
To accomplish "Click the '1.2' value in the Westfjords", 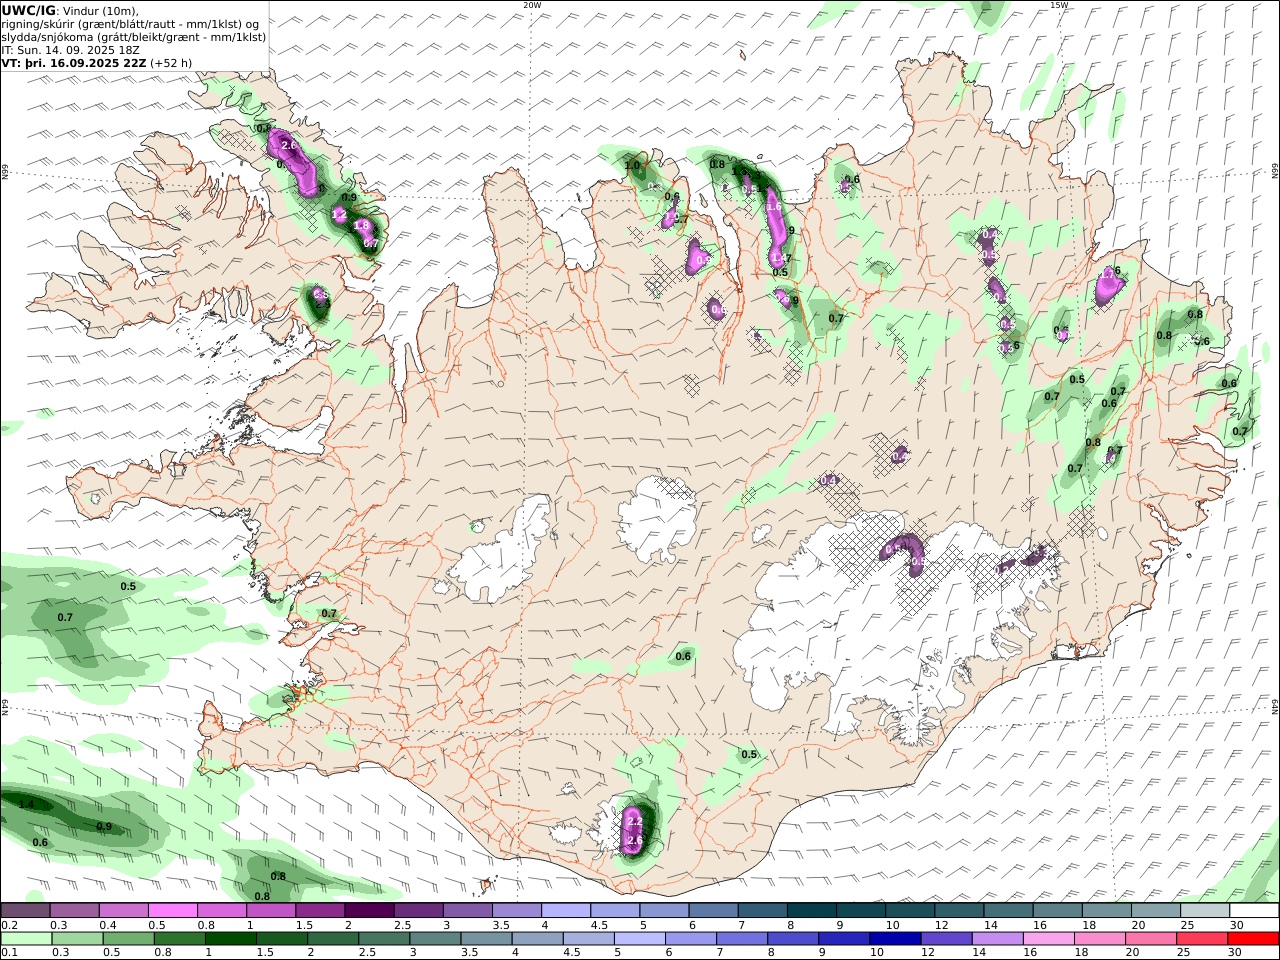I will (339, 214).
